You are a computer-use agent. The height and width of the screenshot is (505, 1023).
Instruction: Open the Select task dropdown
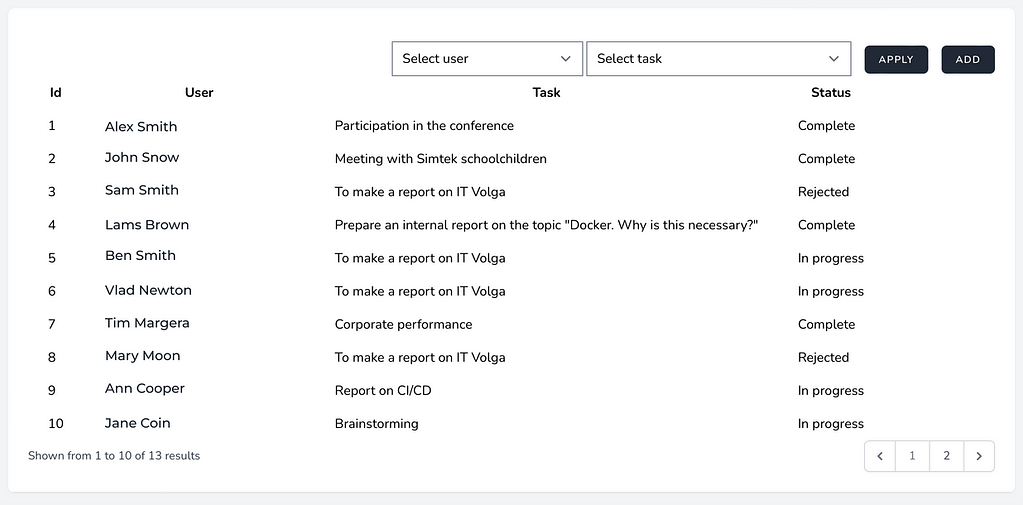pos(718,59)
